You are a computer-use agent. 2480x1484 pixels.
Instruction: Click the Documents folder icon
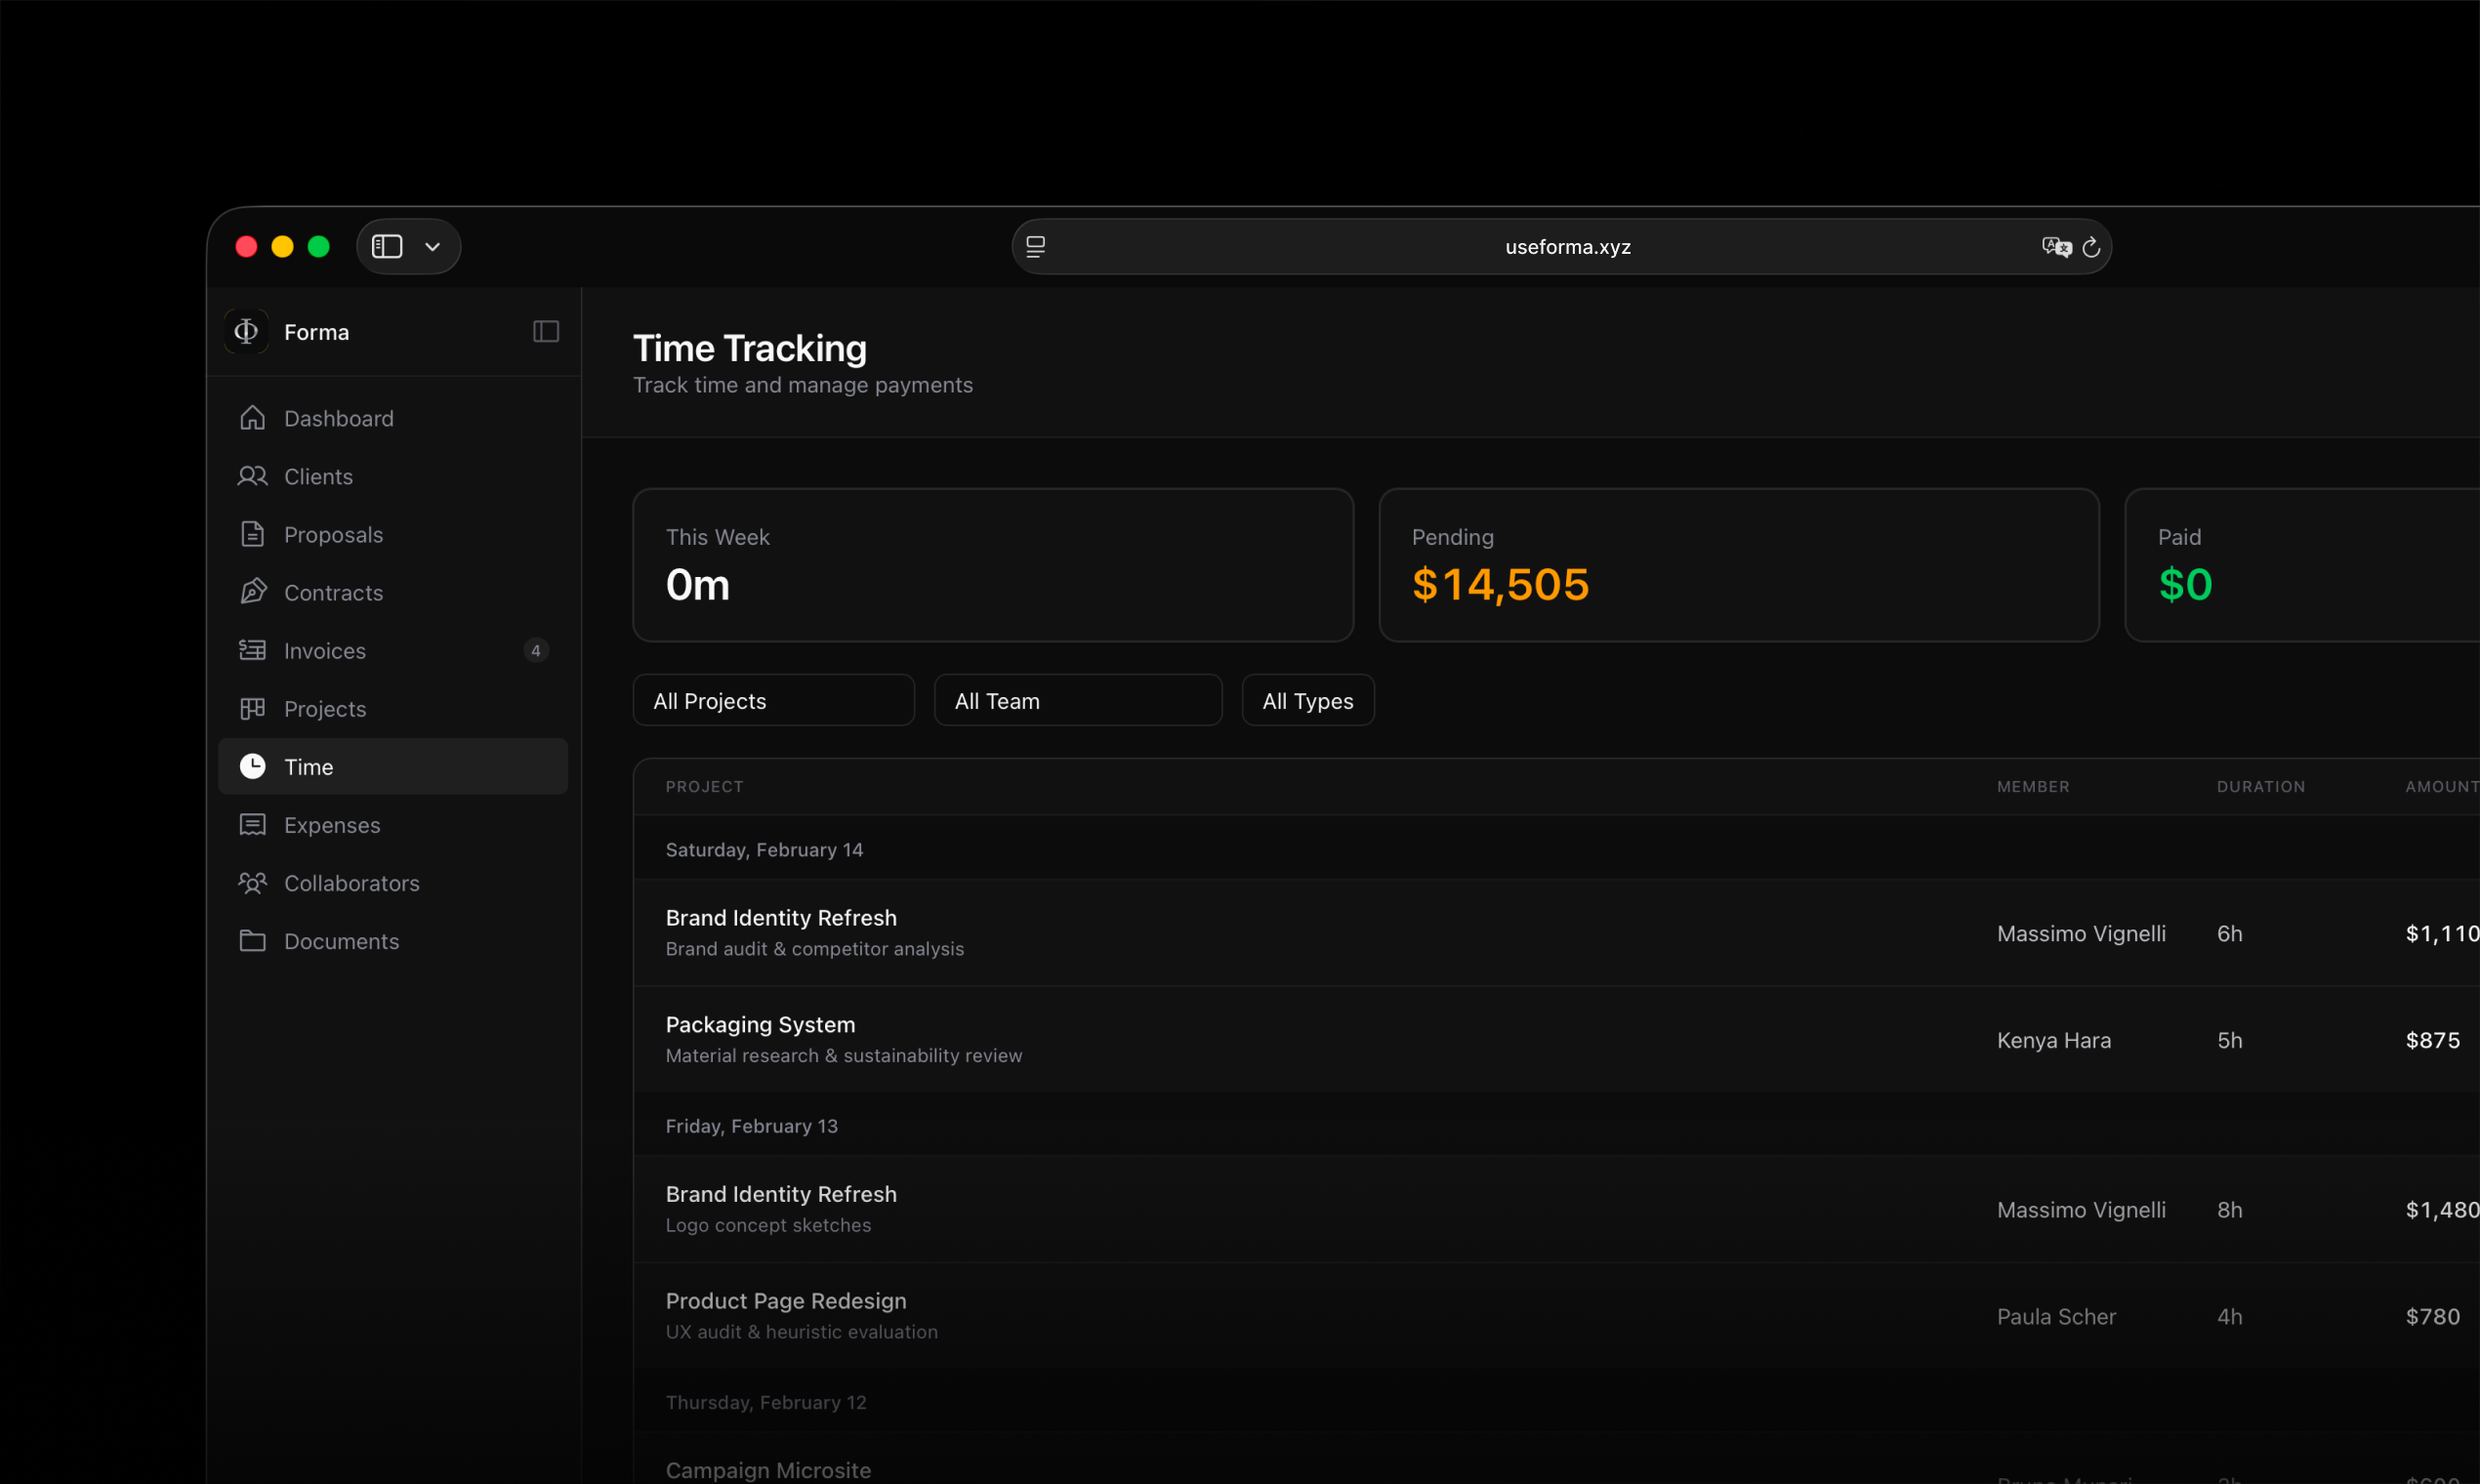pos(252,940)
